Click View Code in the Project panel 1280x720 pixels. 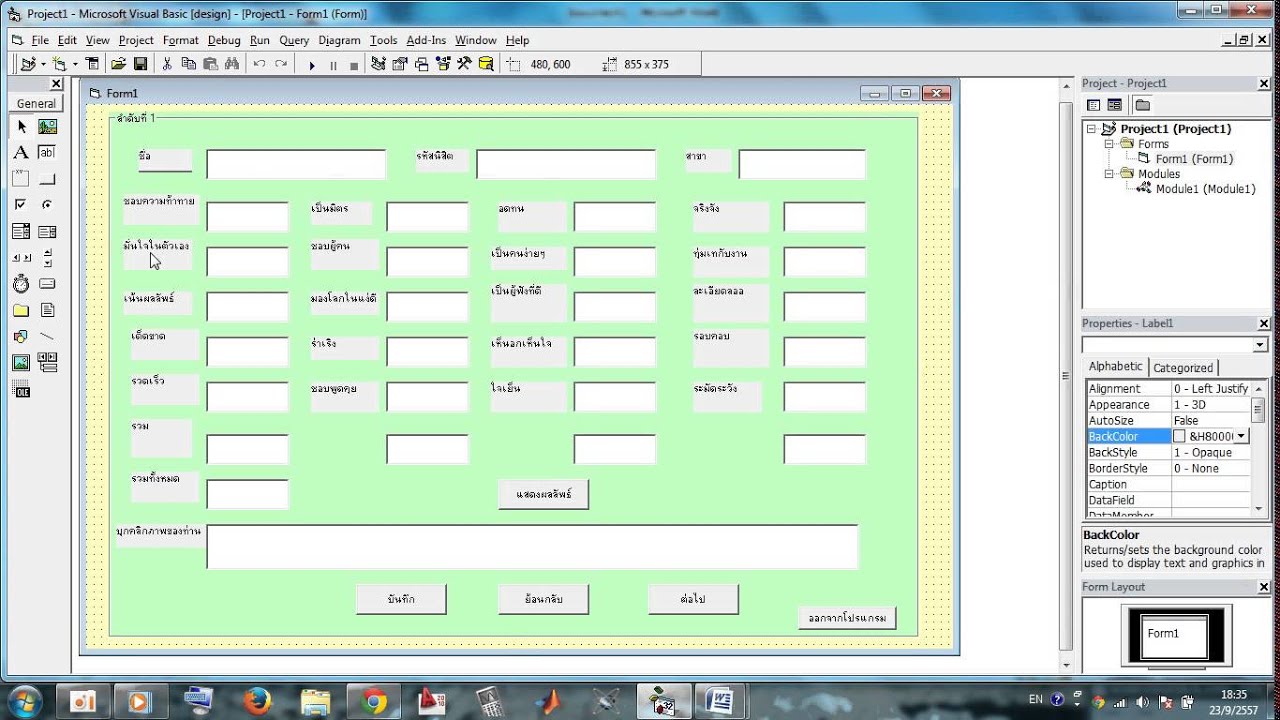coord(1093,105)
